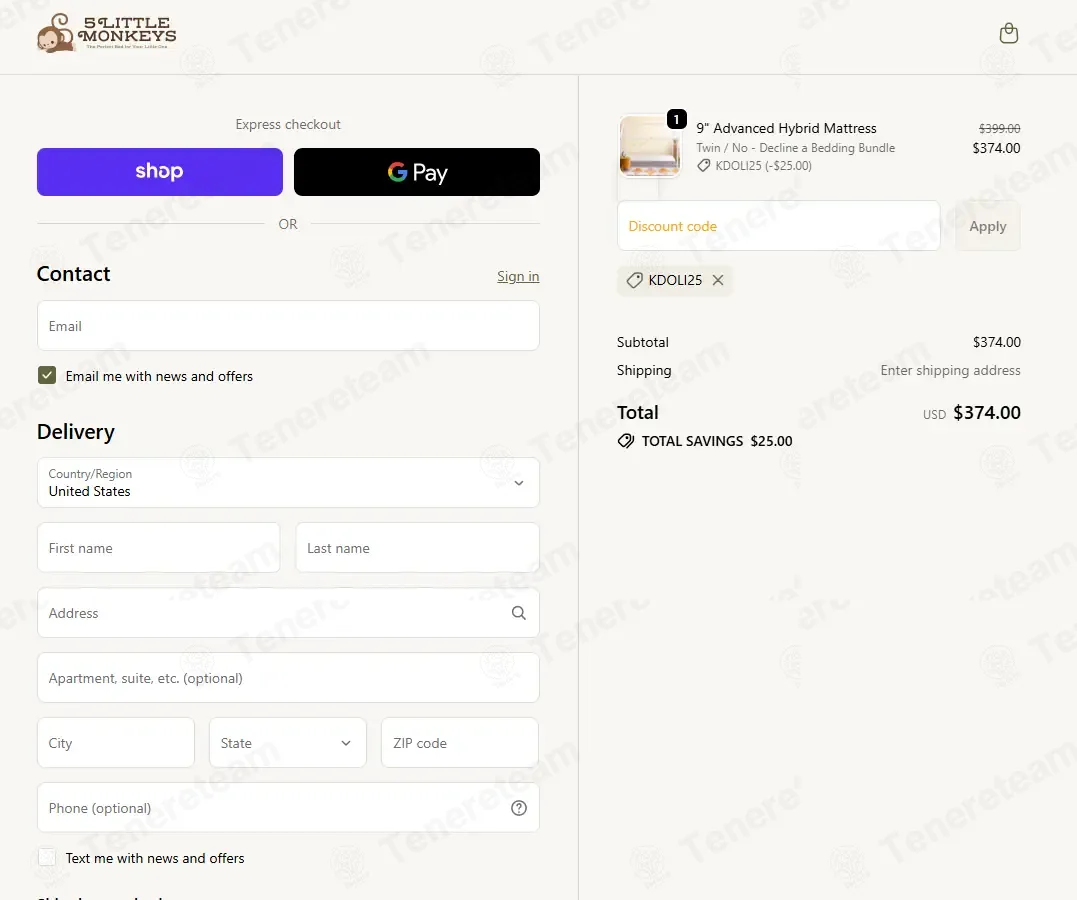1077x900 pixels.
Task: Pay with Shop Pay button
Action: 159,172
